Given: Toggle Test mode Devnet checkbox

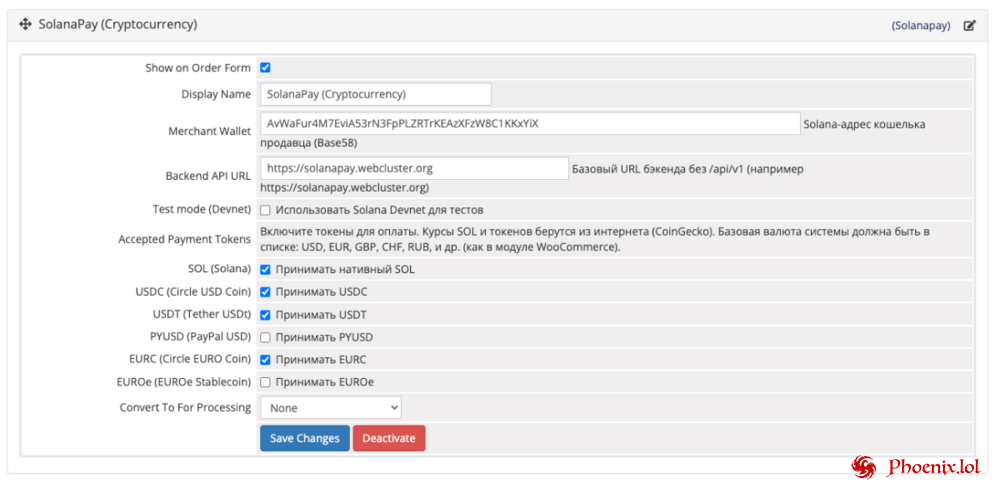Looking at the screenshot, I should click(x=265, y=210).
